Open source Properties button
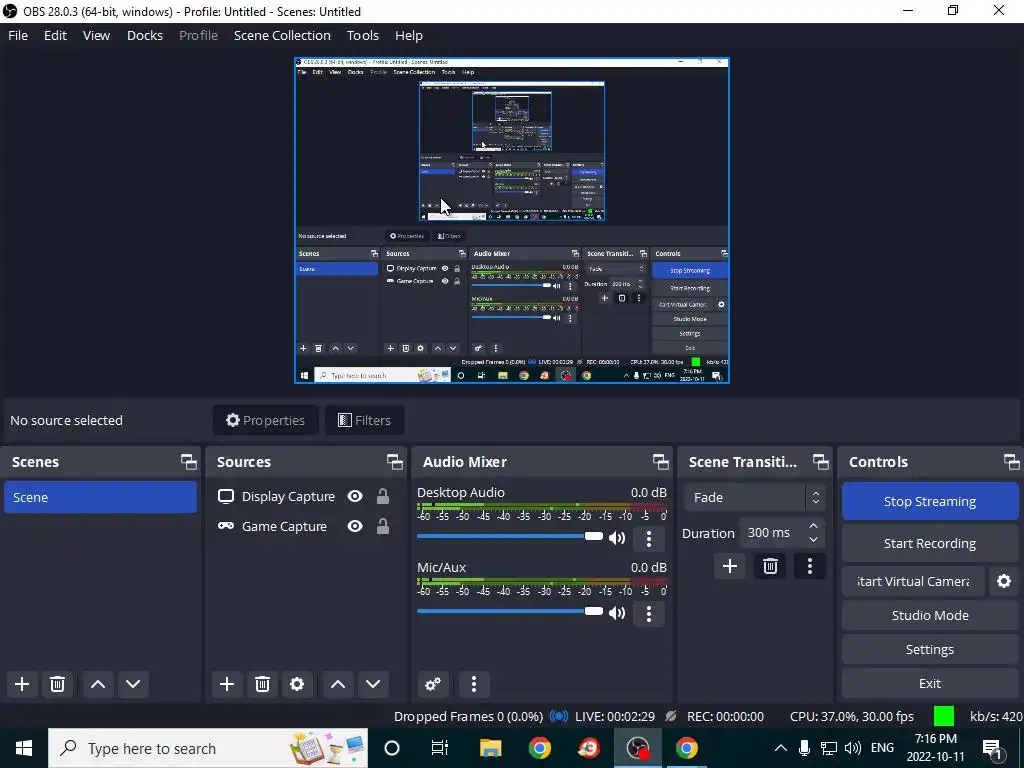Image resolution: width=1024 pixels, height=768 pixels. coord(266,421)
